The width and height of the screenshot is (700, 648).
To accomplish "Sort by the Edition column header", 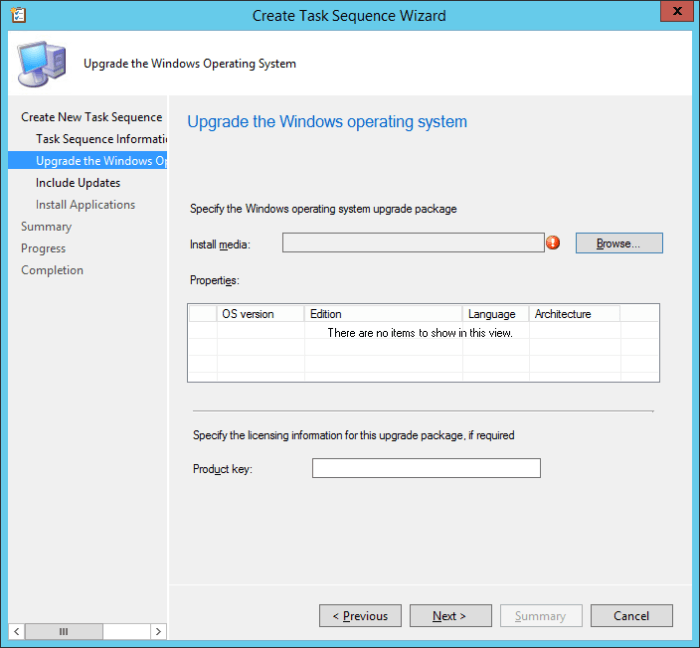I will [383, 314].
